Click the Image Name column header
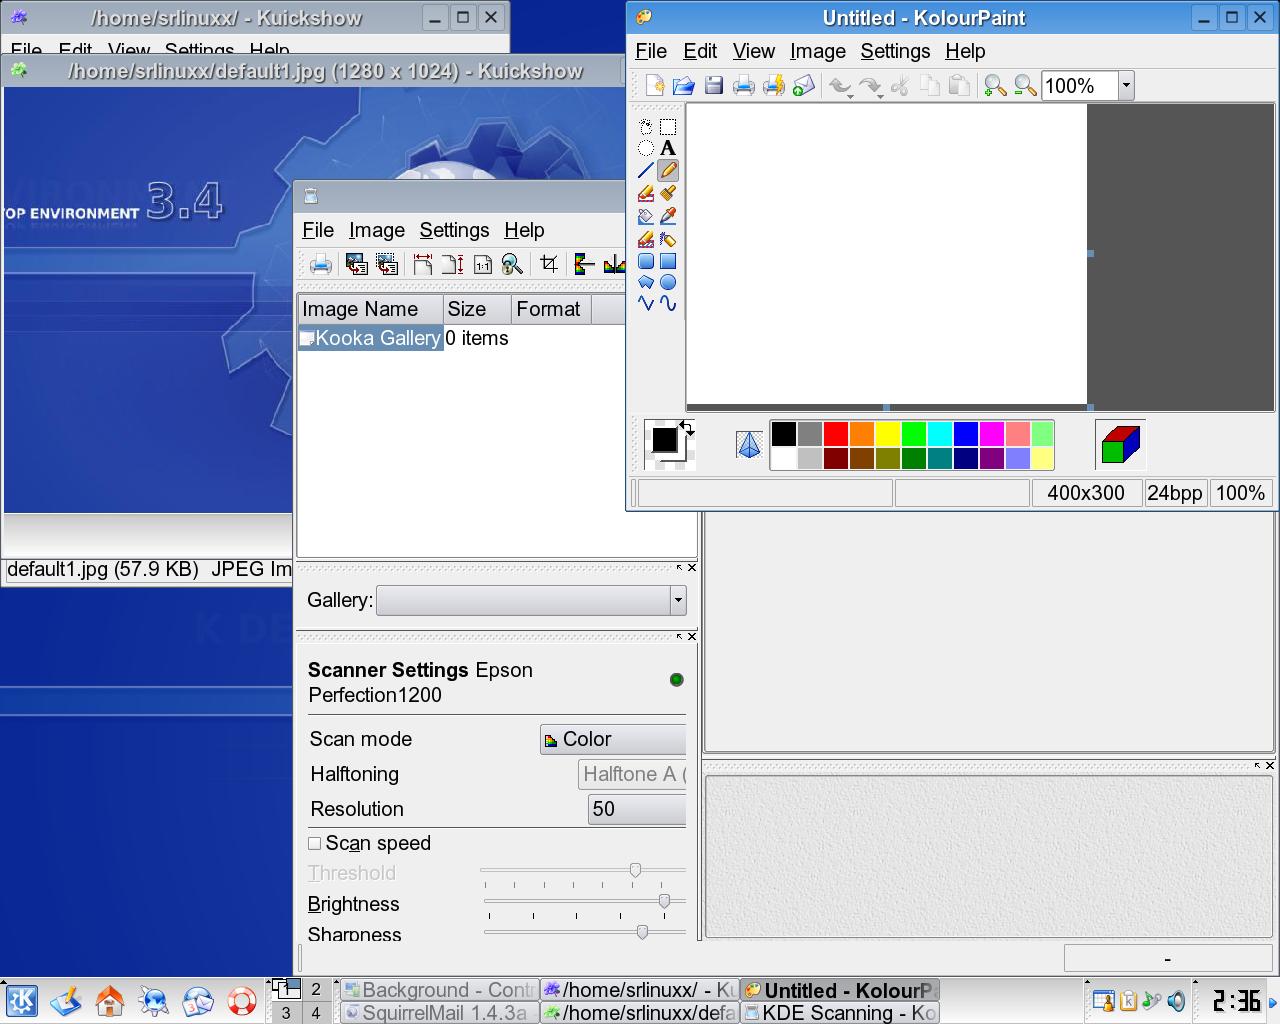Image resolution: width=1280 pixels, height=1024 pixels. [x=370, y=309]
